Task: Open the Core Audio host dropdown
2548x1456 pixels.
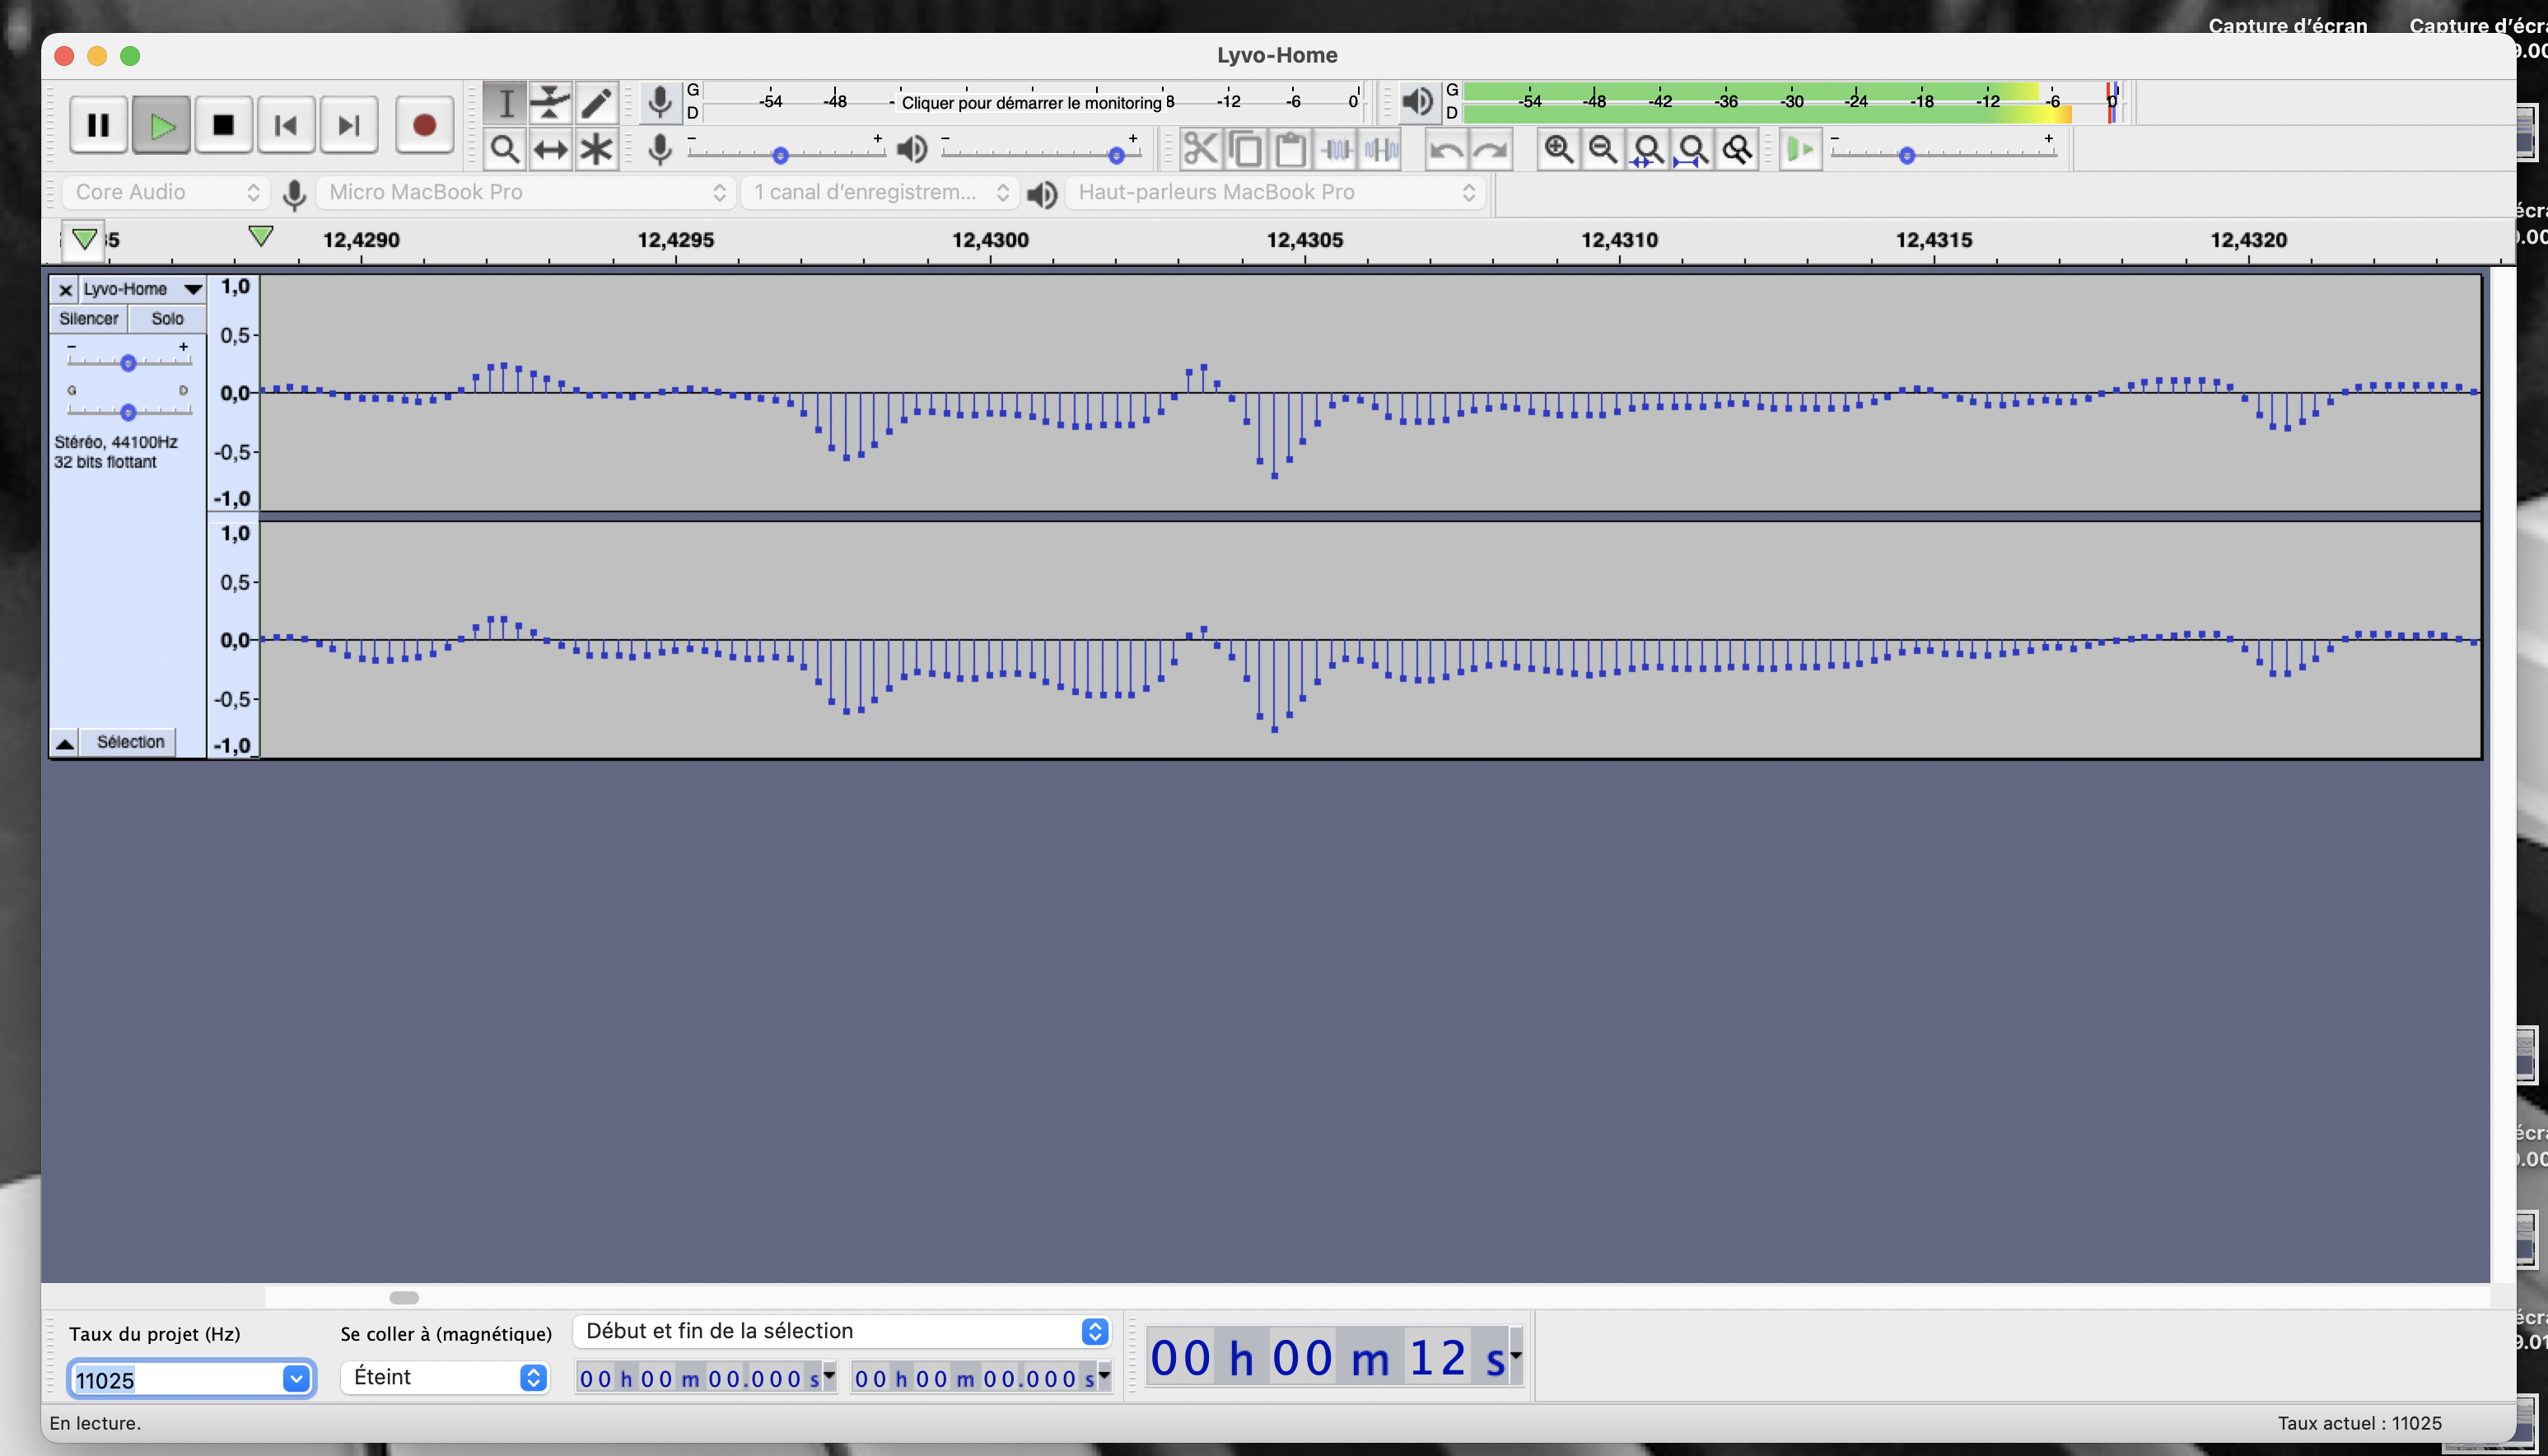Action: coord(166,192)
